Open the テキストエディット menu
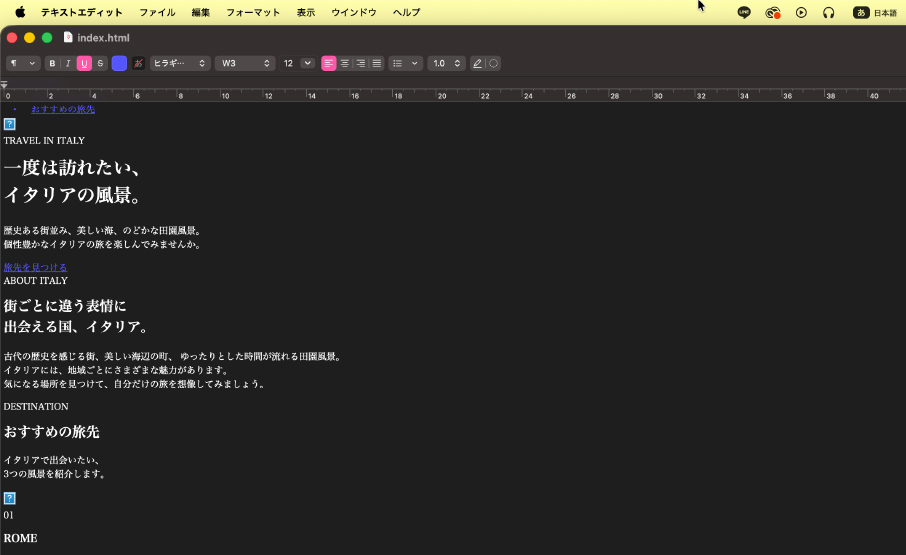906x555 pixels. [81, 12]
